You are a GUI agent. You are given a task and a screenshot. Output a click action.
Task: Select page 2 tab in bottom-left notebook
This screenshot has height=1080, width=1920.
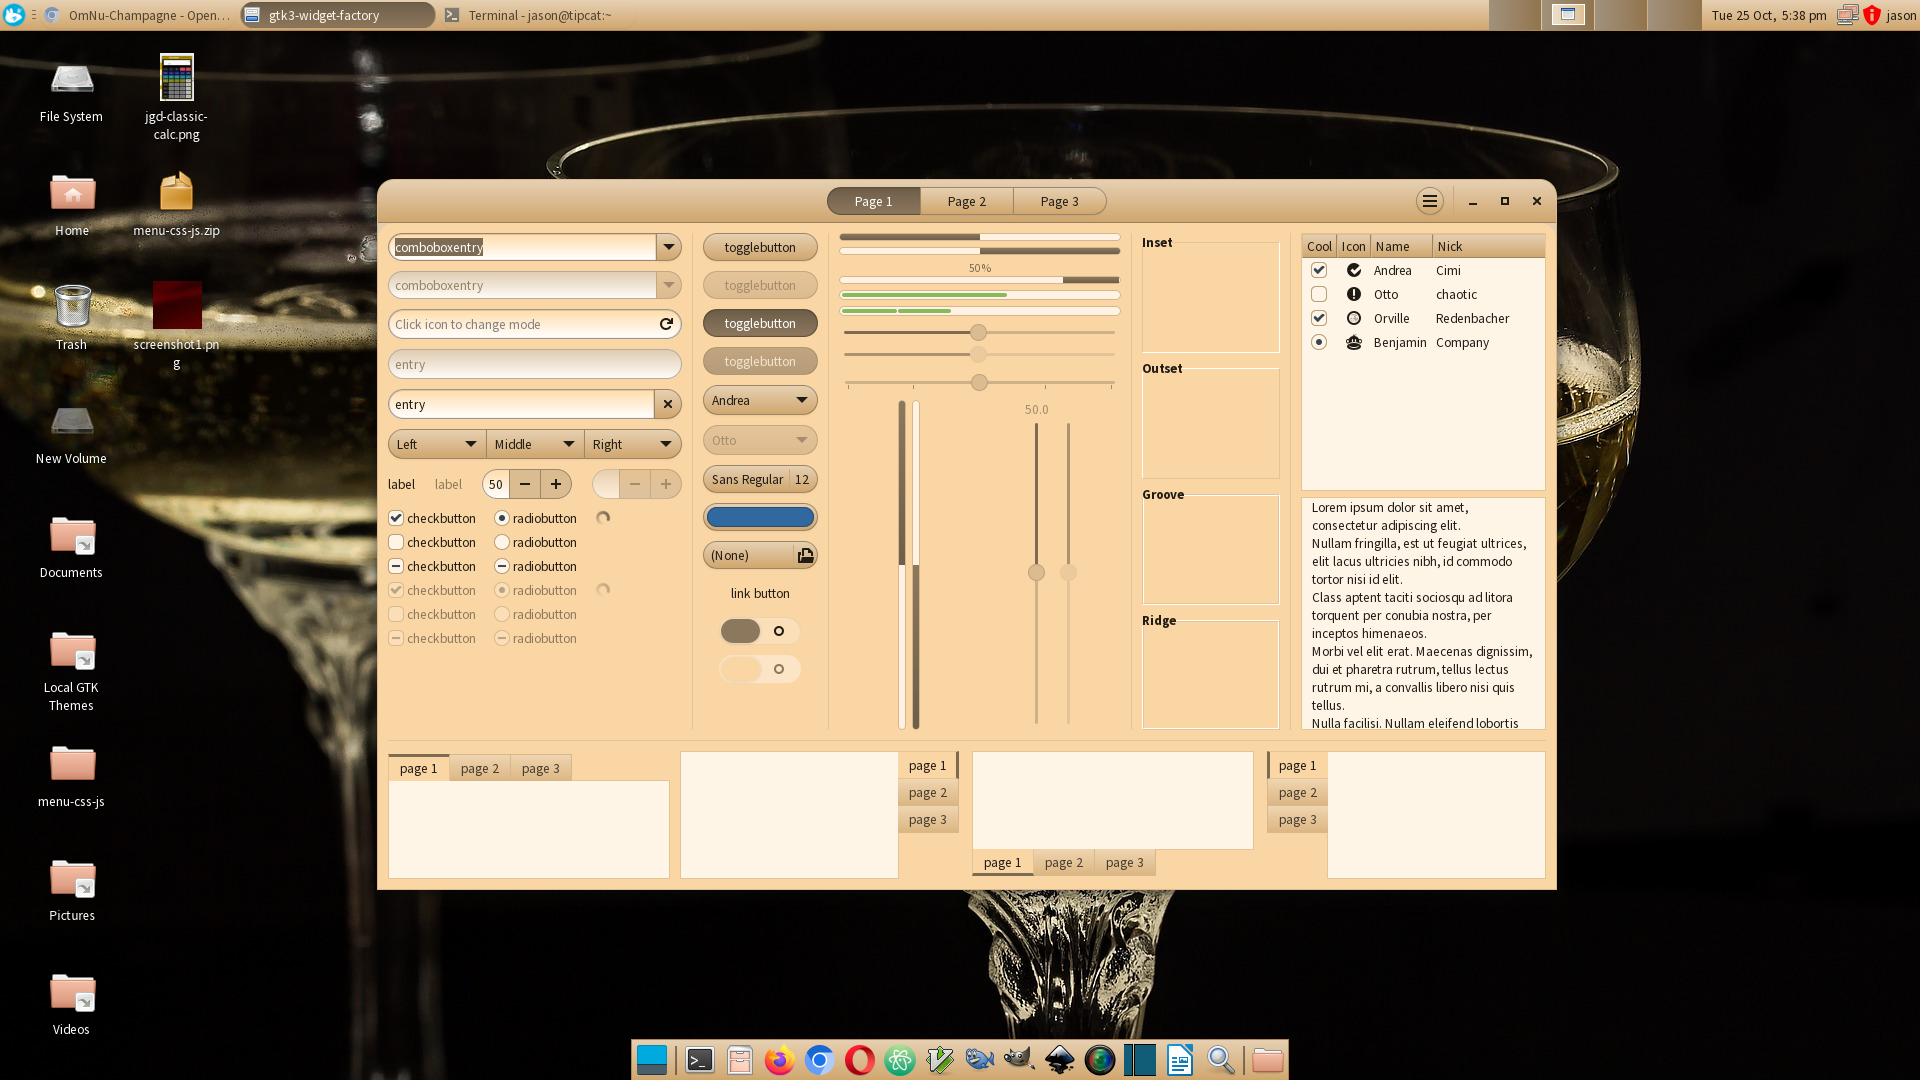(x=480, y=768)
